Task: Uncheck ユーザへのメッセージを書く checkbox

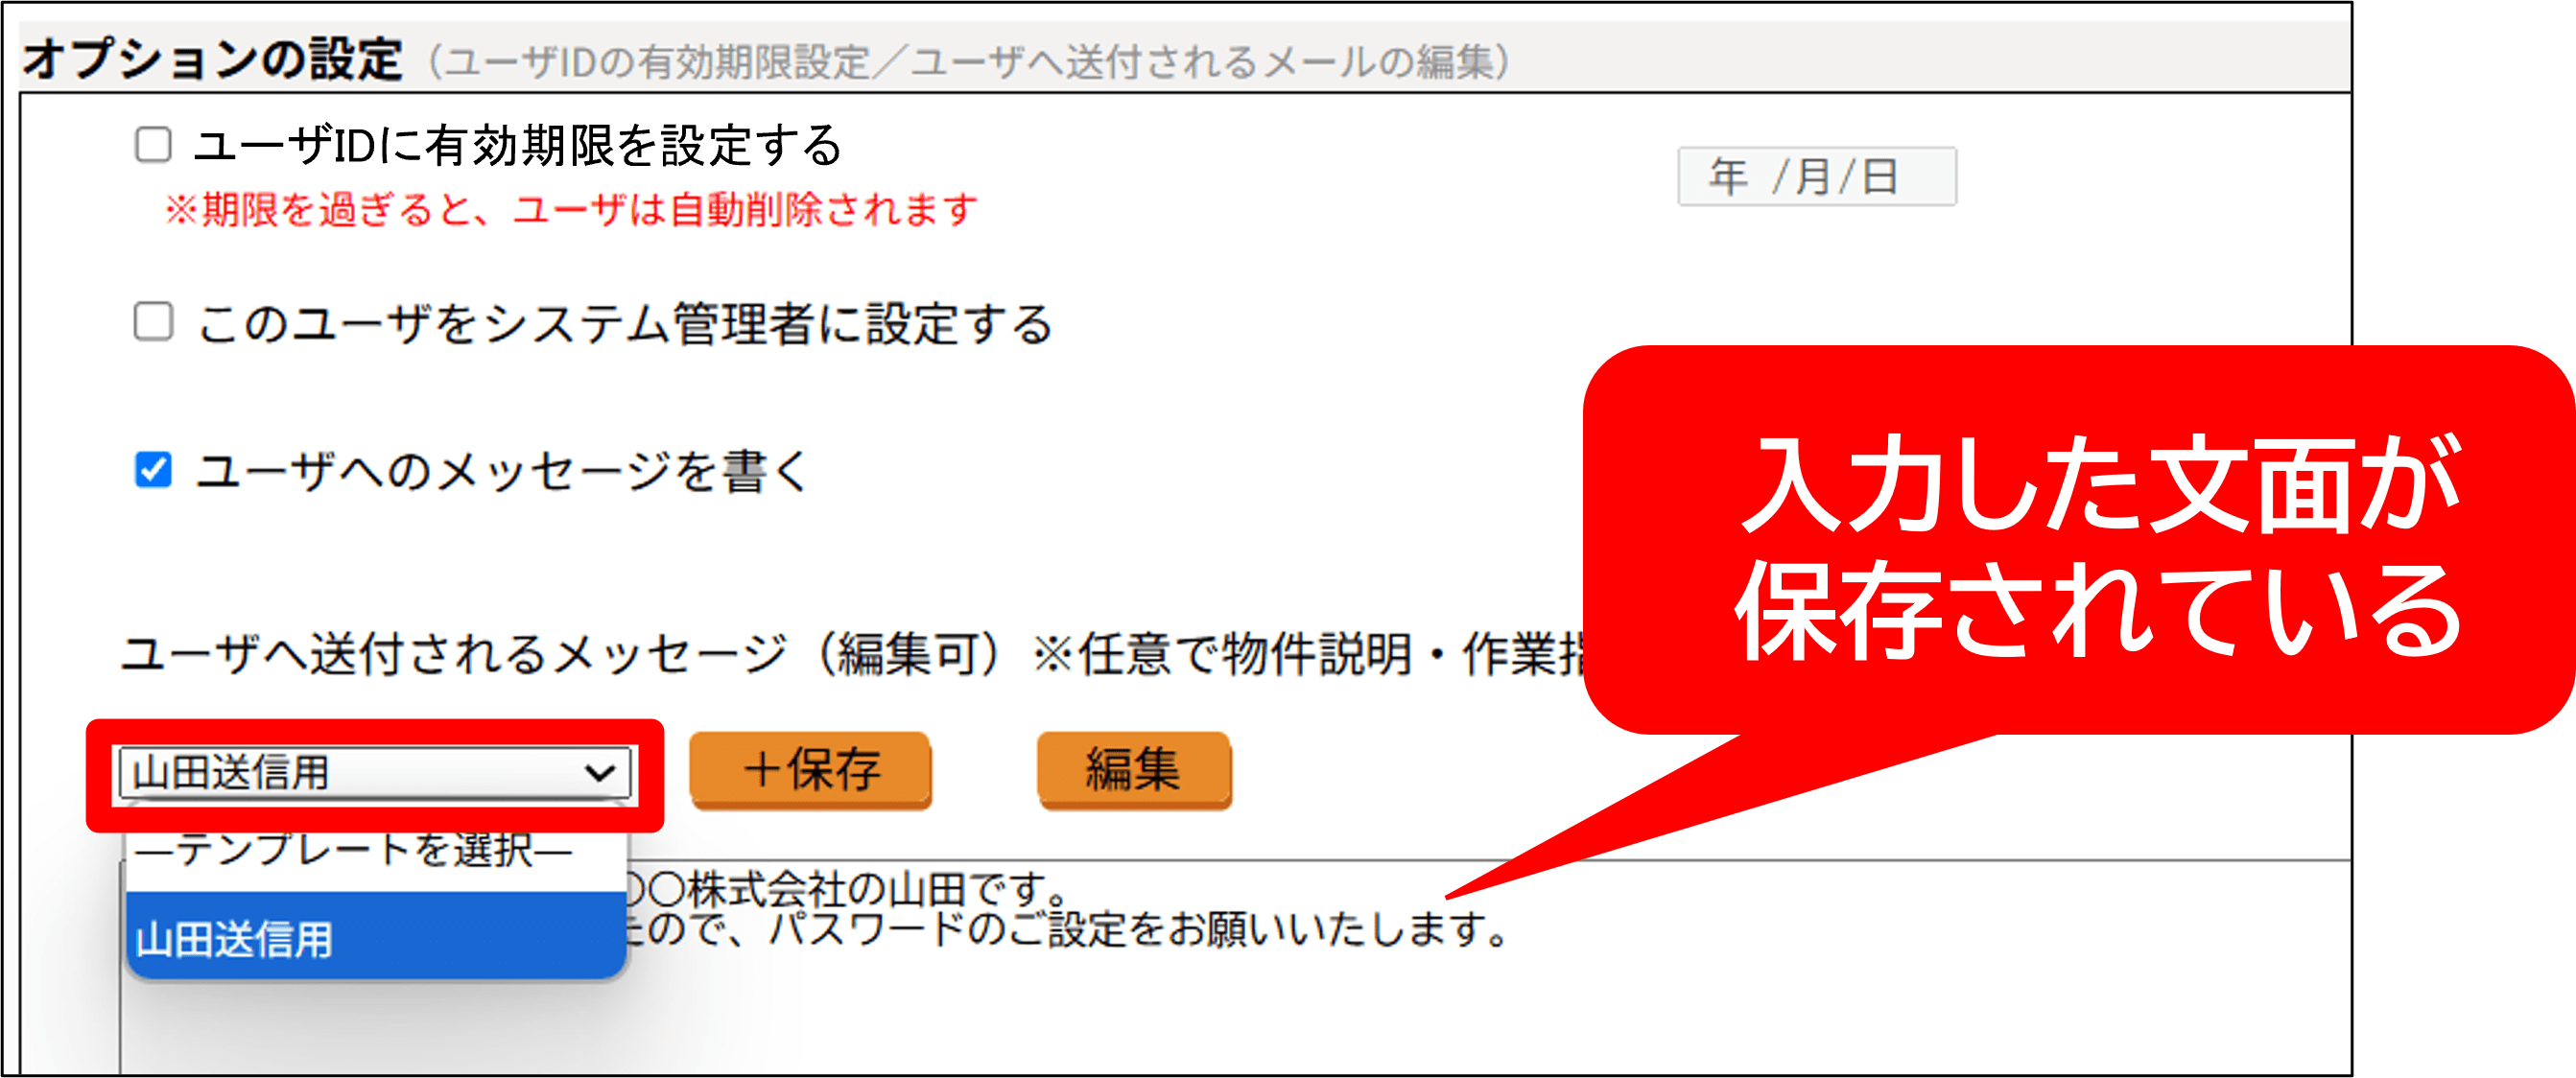Action: pyautogui.click(x=153, y=469)
